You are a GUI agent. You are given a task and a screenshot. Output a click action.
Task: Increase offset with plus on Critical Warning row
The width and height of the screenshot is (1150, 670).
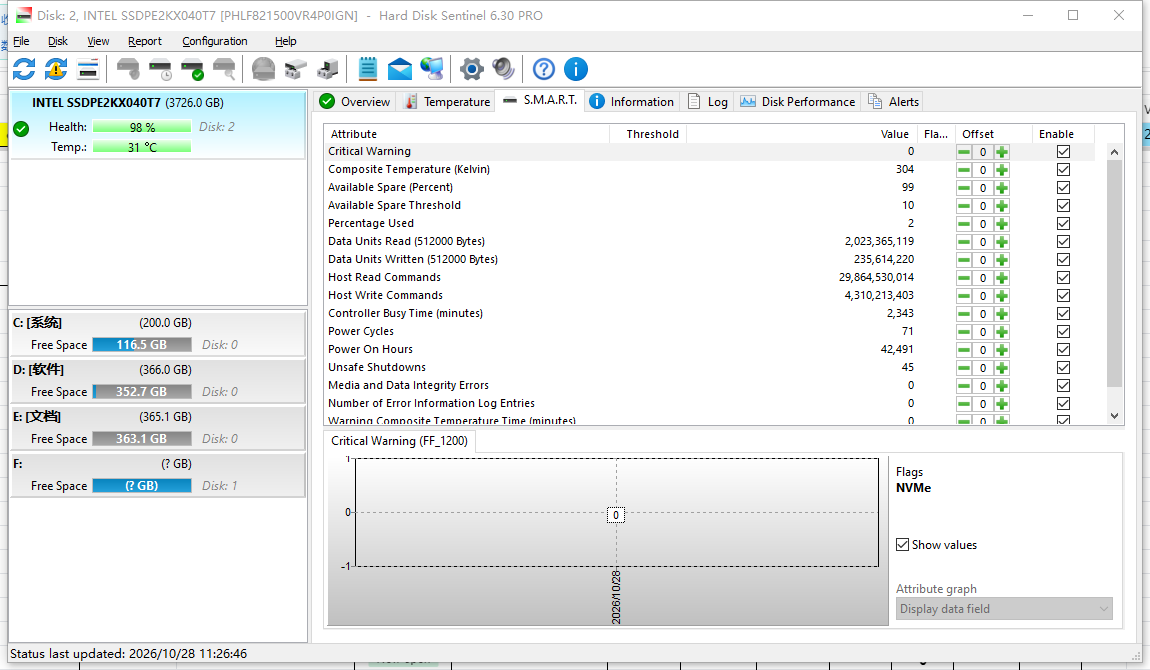coord(1002,152)
